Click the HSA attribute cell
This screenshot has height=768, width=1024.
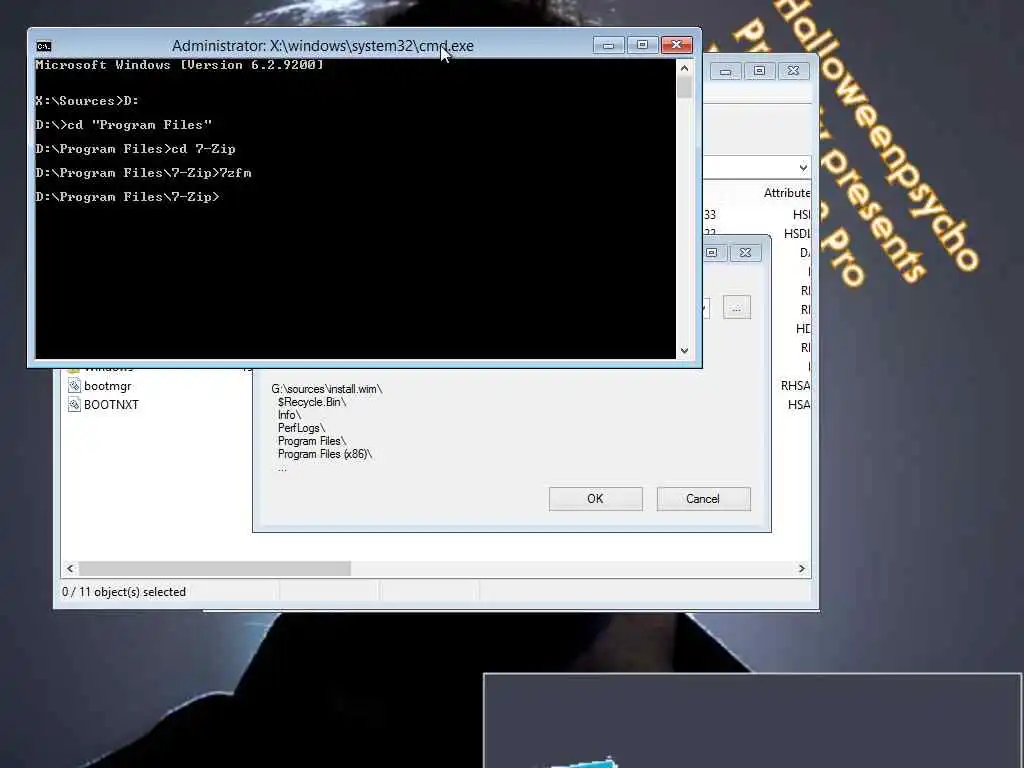[x=799, y=405]
